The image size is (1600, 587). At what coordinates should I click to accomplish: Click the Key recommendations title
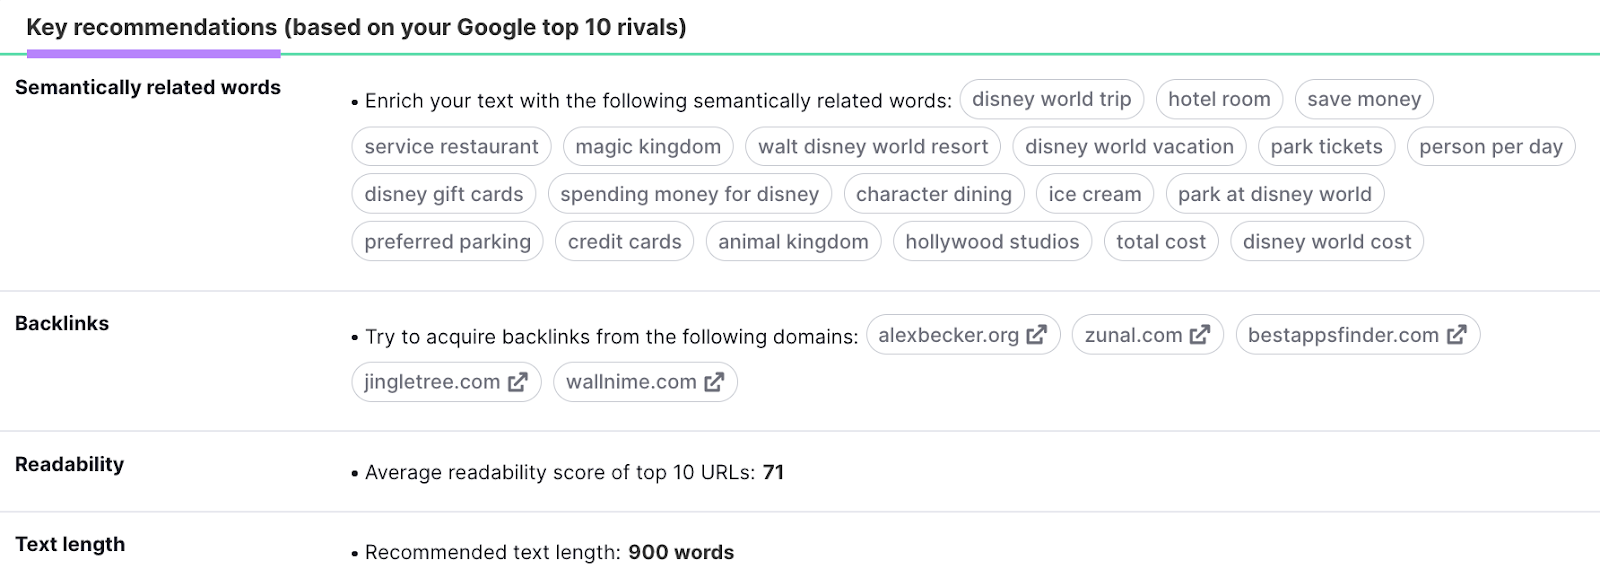click(x=357, y=27)
